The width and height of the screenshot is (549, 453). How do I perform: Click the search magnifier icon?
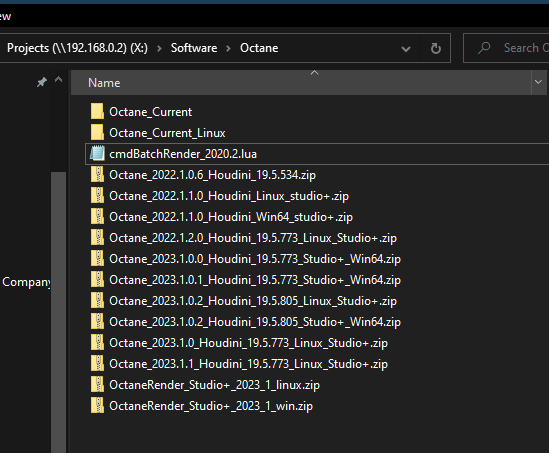(x=484, y=48)
